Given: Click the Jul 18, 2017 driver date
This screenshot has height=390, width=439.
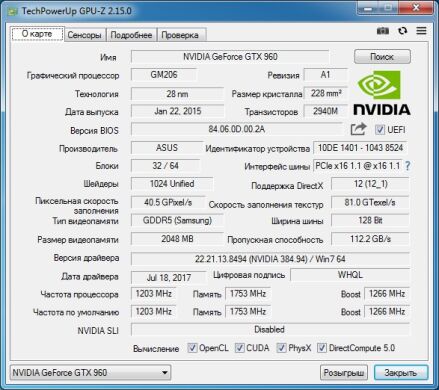Looking at the screenshot, I should (169, 278).
